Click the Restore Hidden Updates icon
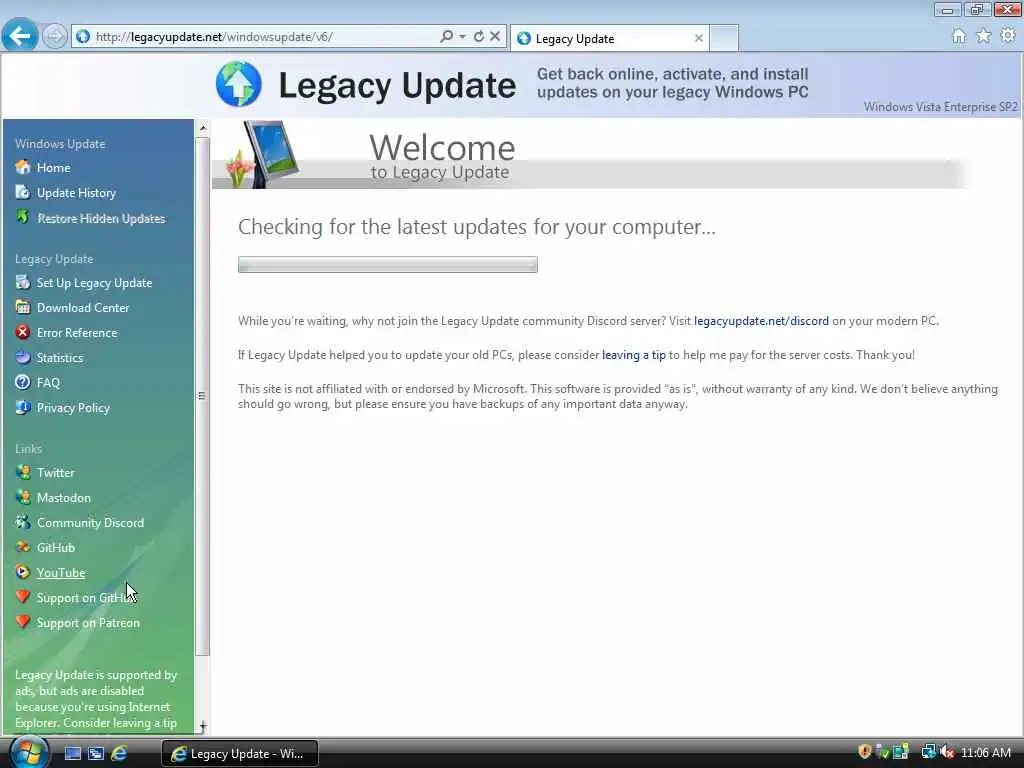This screenshot has width=1024, height=768. point(23,217)
